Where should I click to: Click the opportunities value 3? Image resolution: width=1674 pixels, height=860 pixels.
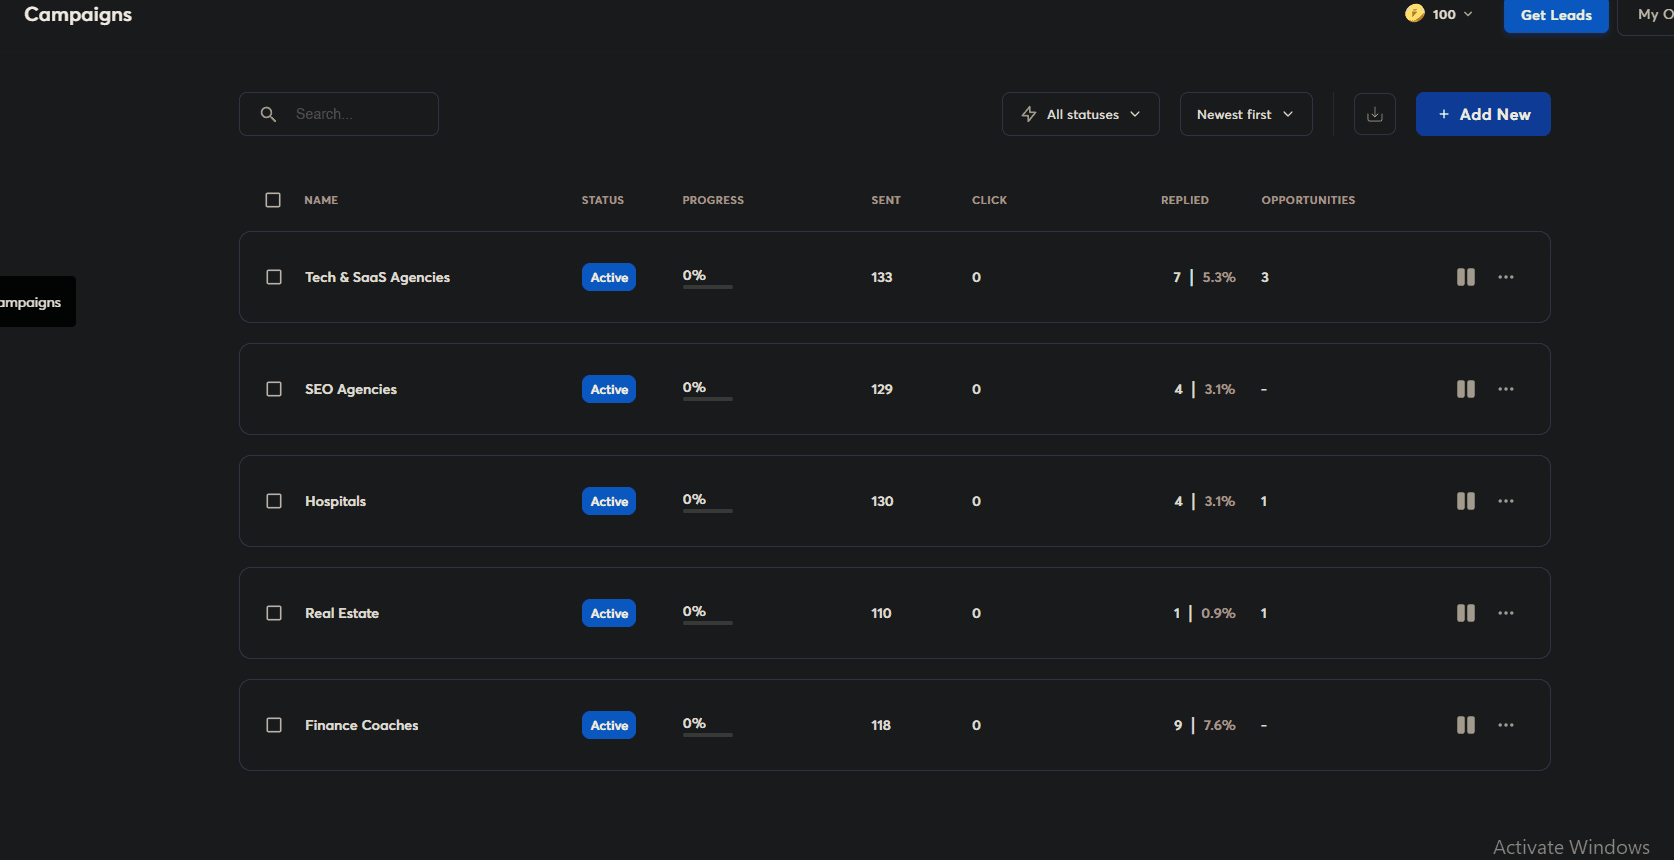click(x=1265, y=277)
